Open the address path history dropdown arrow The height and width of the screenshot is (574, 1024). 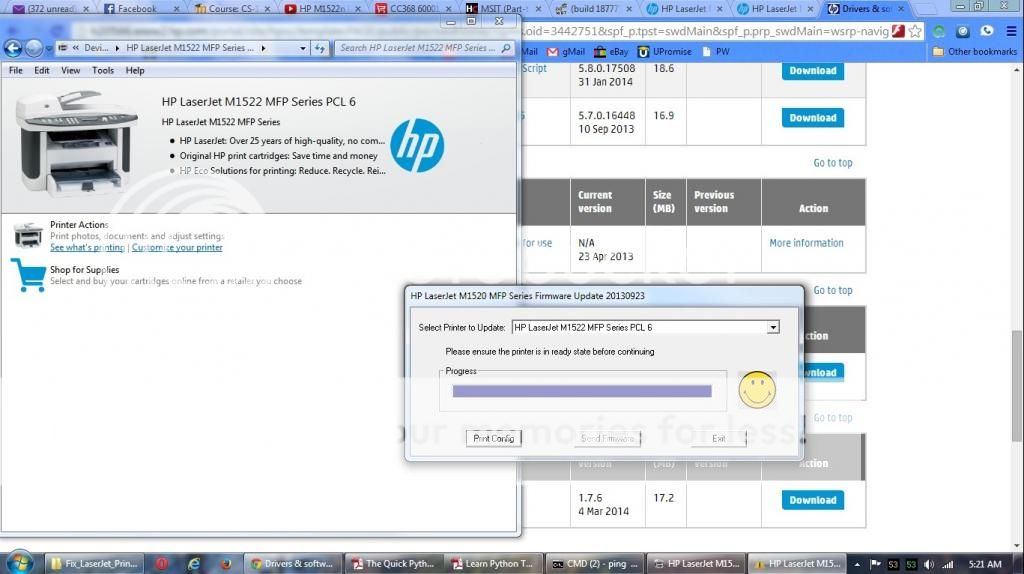(x=302, y=48)
